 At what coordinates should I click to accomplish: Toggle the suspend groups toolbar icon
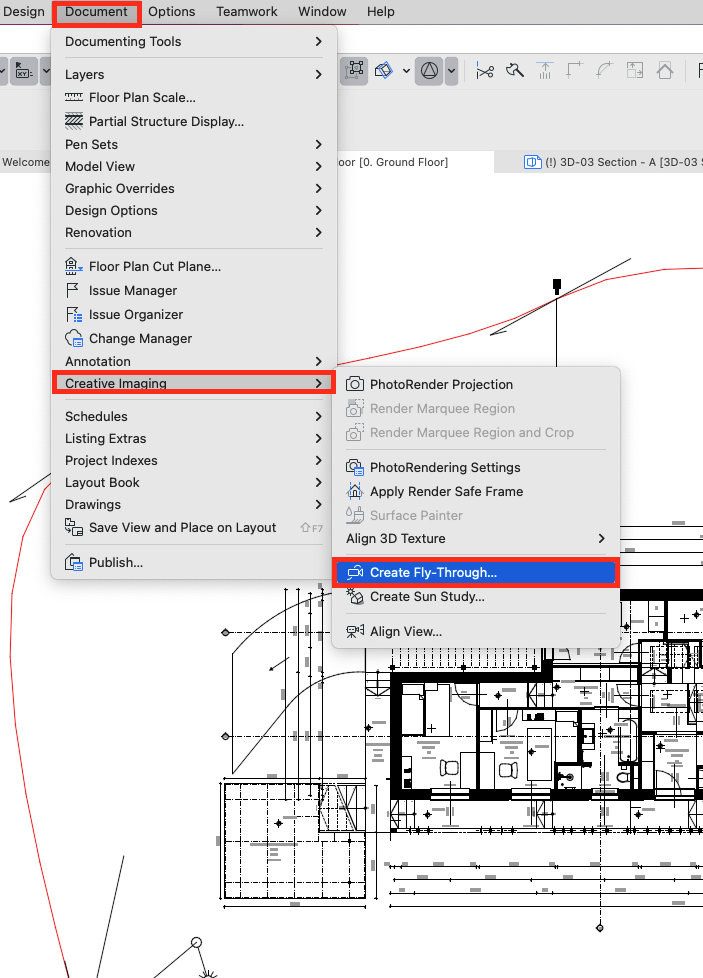[x=354, y=70]
